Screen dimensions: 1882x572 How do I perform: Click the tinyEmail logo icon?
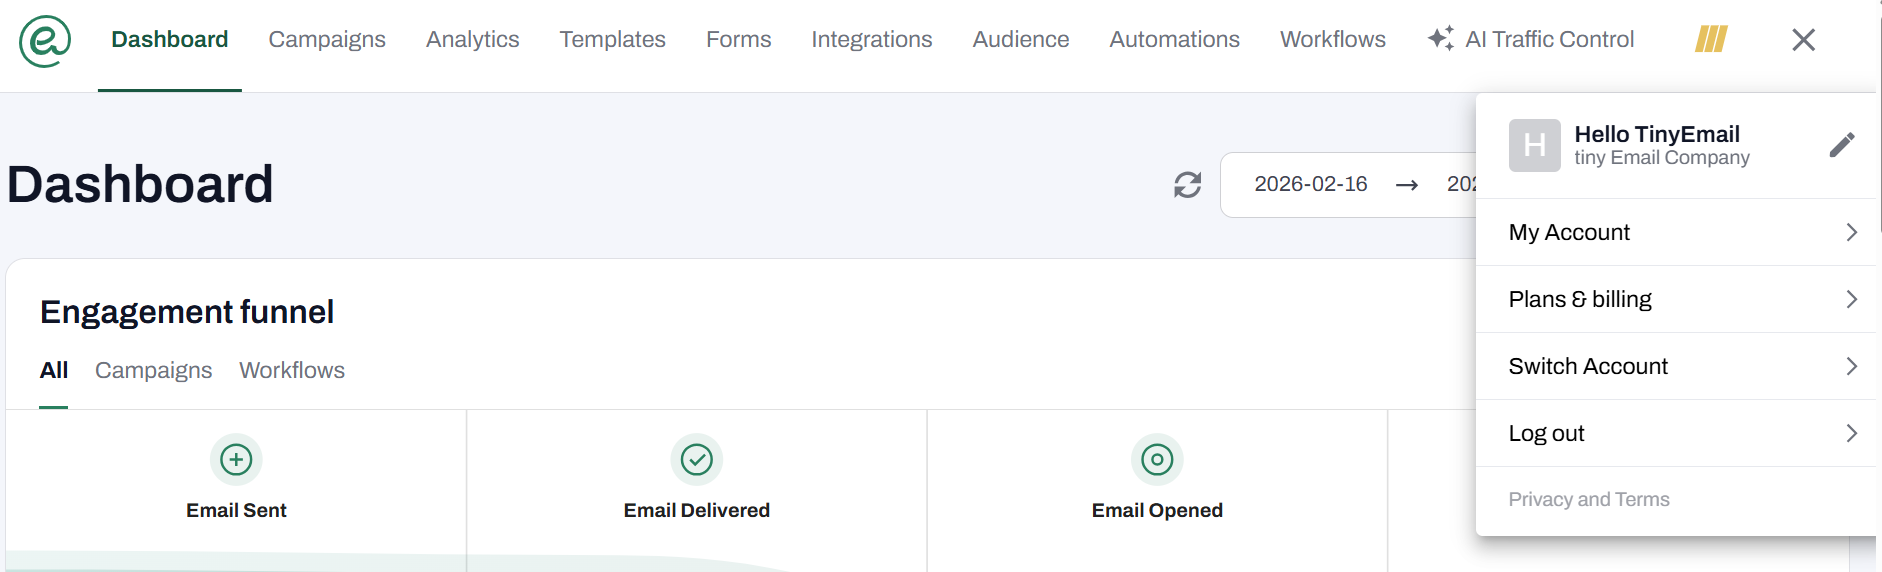coord(45,41)
